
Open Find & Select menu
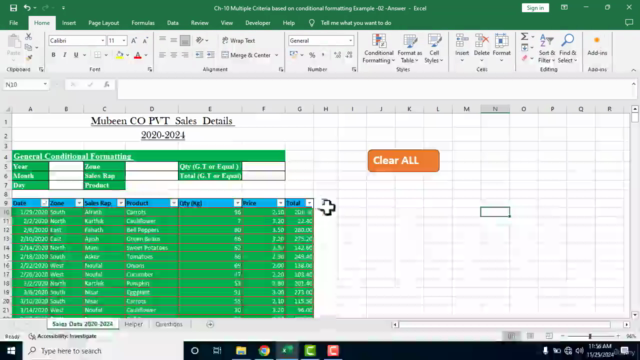pos(568,49)
